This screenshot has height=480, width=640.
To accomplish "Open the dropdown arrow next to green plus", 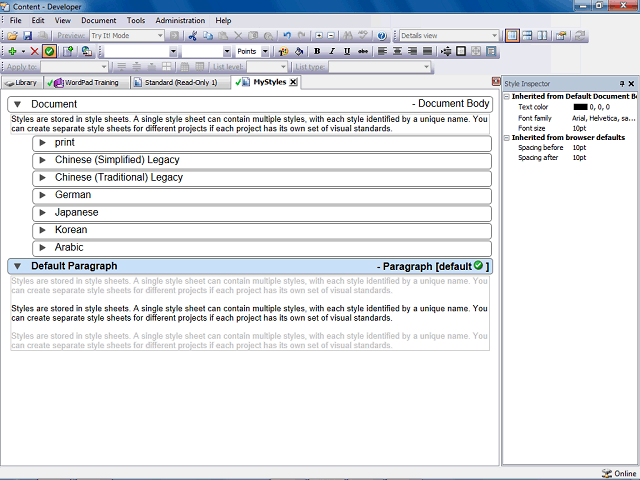I will tap(23, 51).
